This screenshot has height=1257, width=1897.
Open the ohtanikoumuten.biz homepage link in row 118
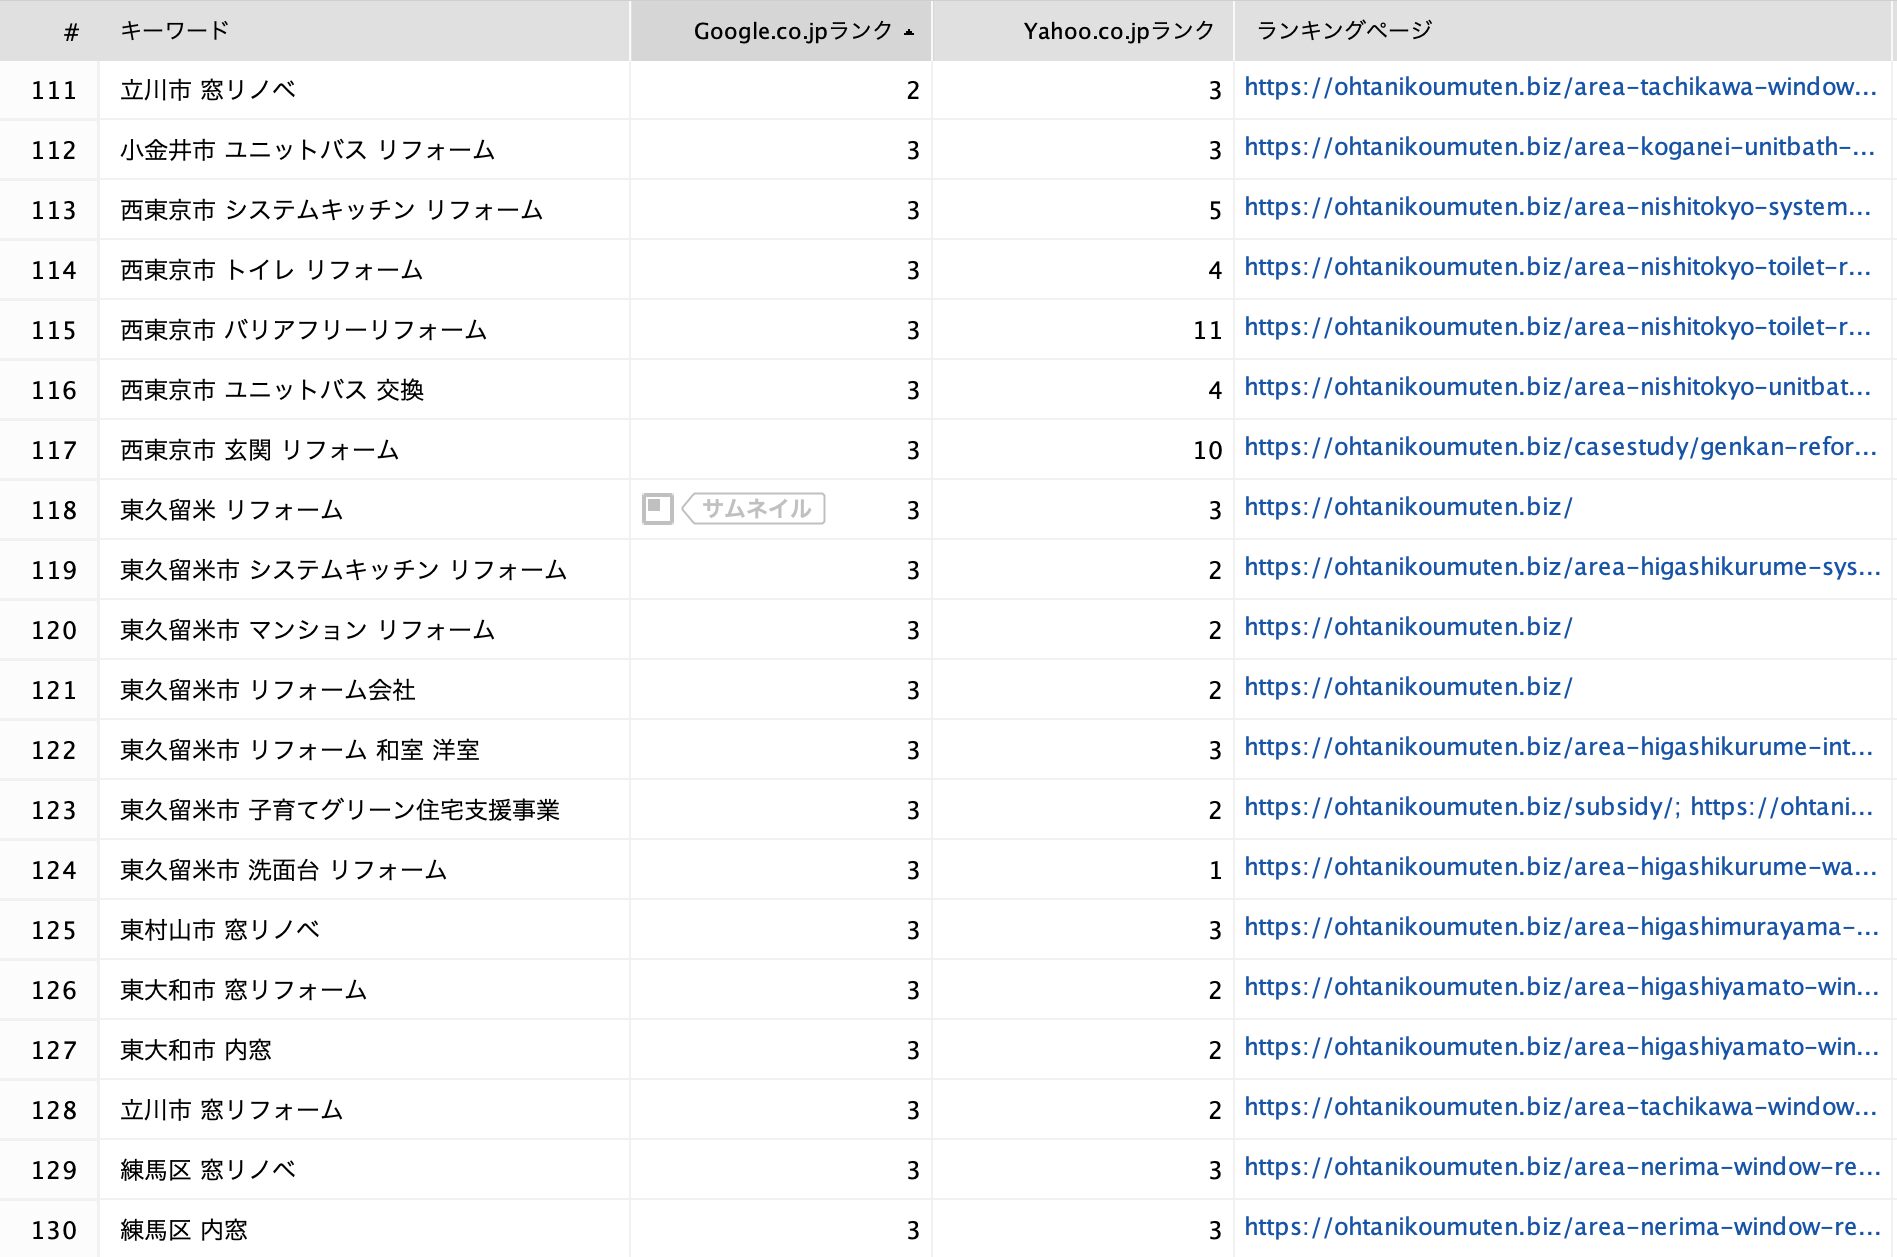1408,508
